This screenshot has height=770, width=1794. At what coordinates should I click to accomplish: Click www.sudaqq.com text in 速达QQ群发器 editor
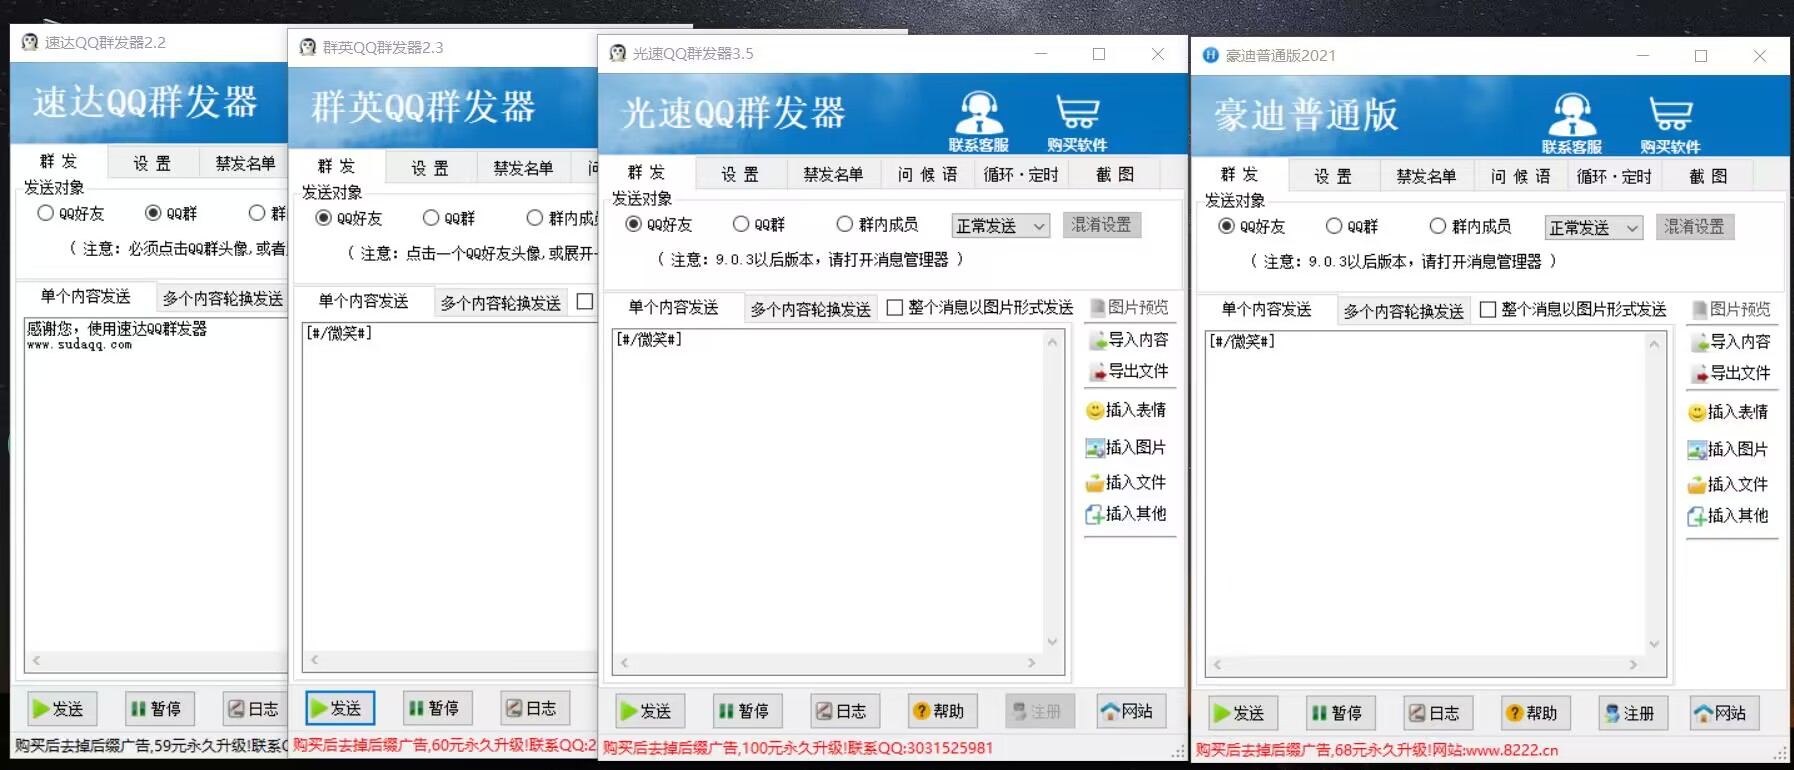tap(79, 345)
